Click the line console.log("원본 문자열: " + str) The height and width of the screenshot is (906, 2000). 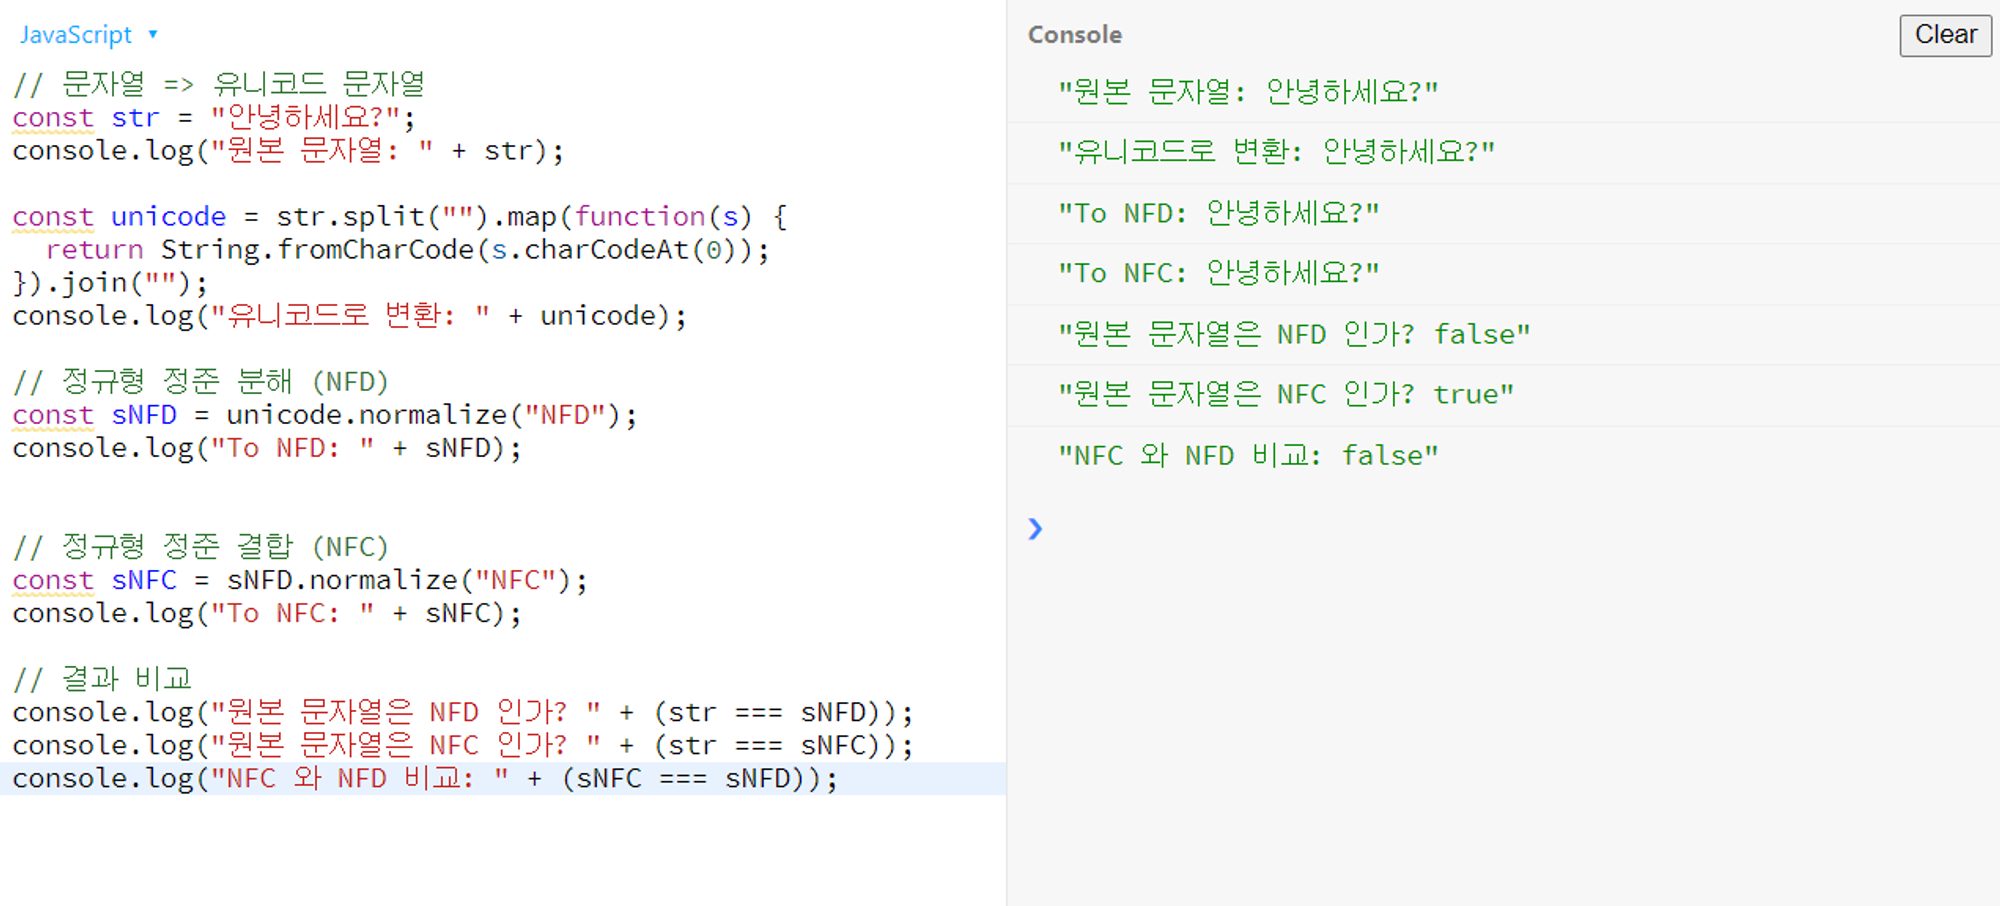[x=288, y=151]
